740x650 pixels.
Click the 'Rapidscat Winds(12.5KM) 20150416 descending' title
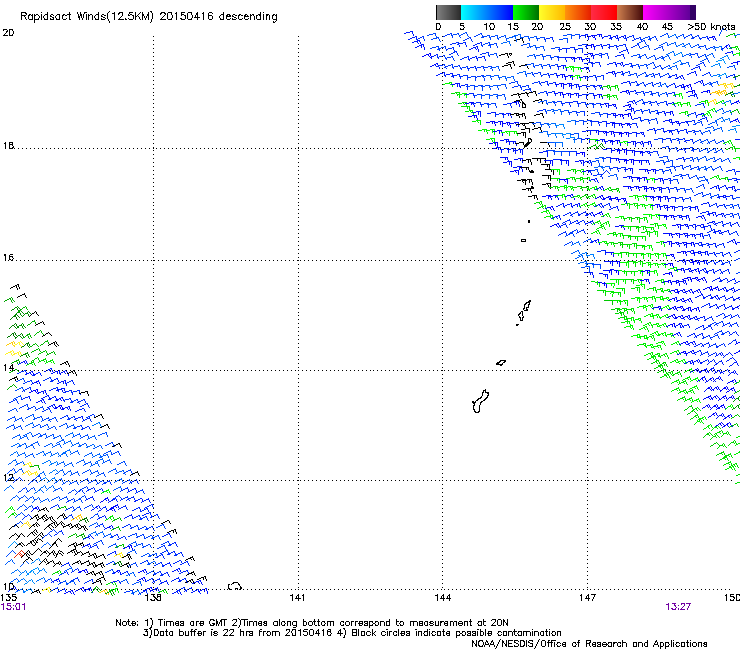(x=149, y=17)
